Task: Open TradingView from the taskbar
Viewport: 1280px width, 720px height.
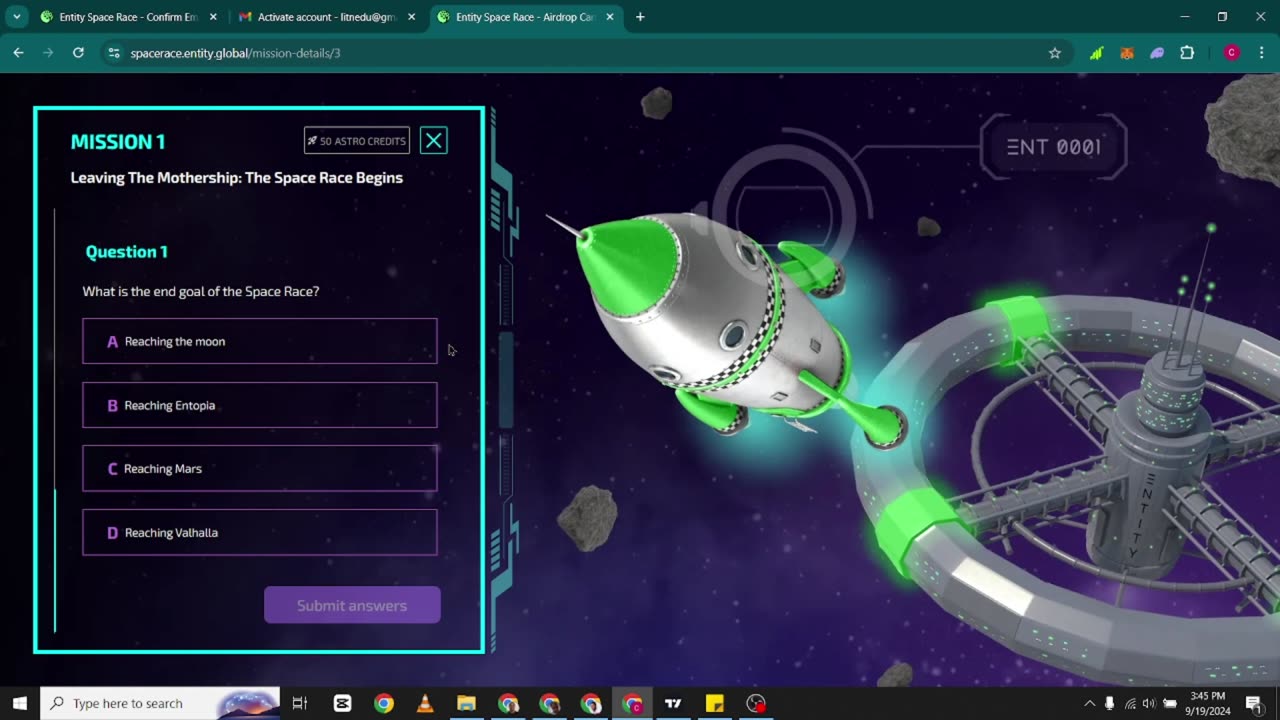Action: pos(673,703)
